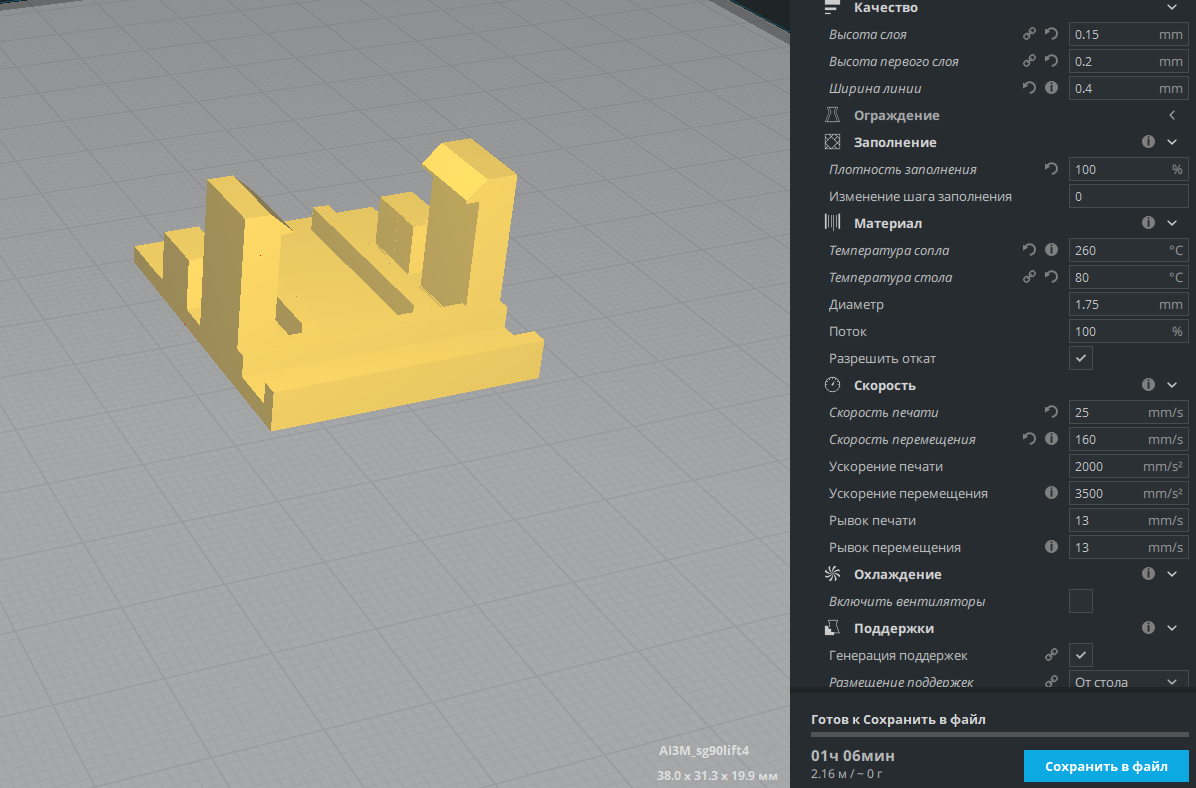
Task: Click the info icon on the Материал header
Action: [x=1148, y=223]
